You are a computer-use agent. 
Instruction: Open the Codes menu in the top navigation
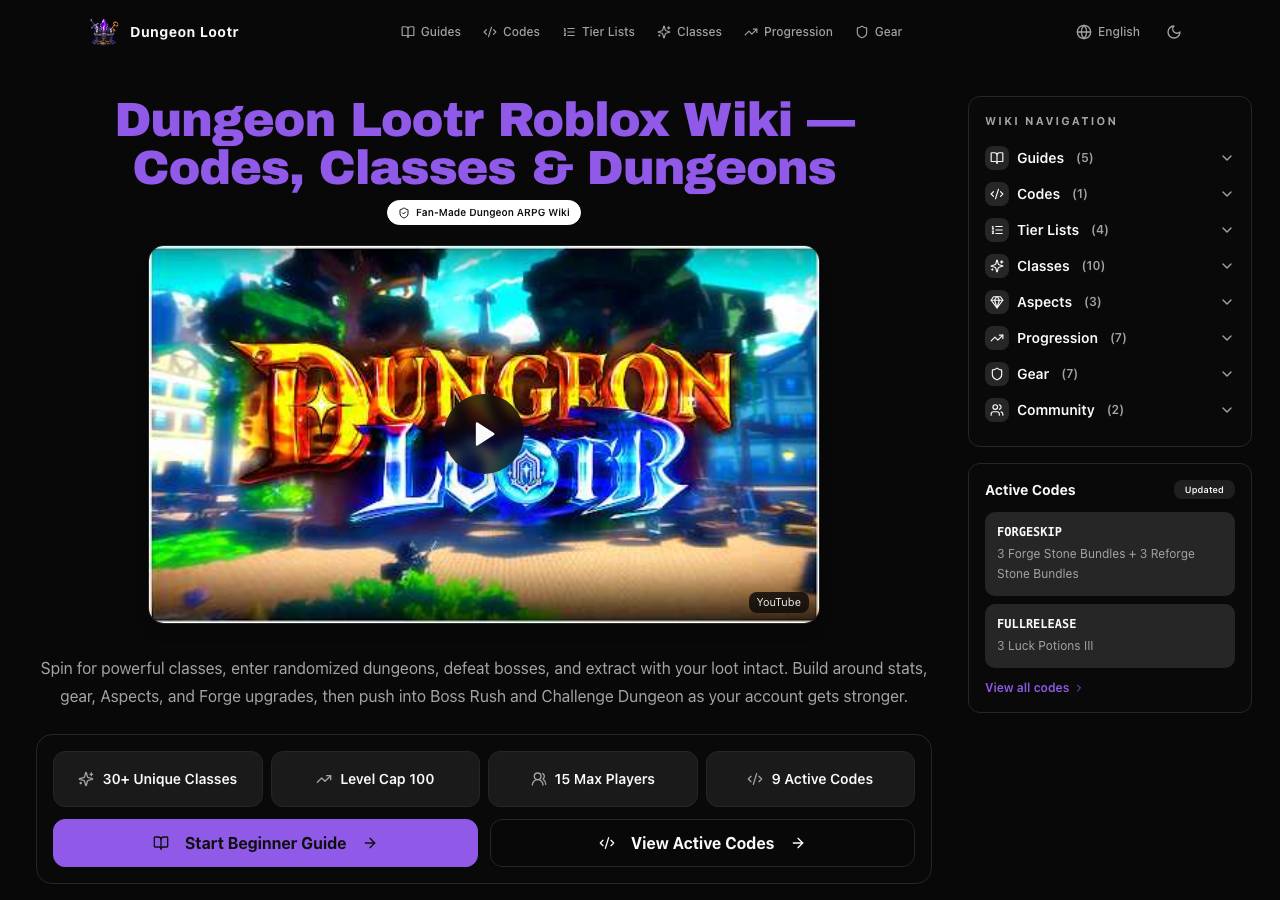[x=511, y=32]
